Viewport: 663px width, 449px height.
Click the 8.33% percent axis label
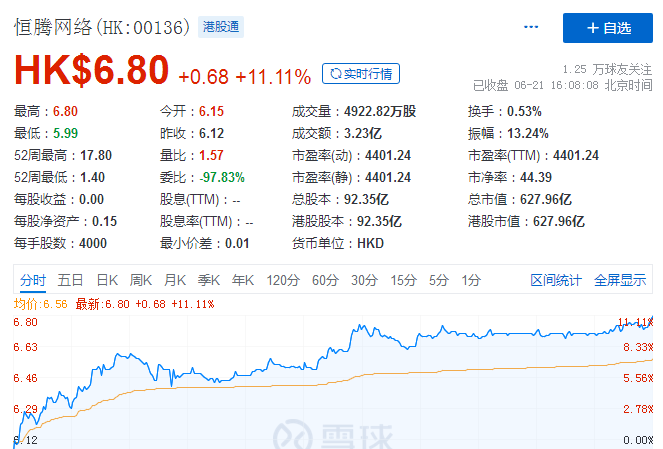638,347
